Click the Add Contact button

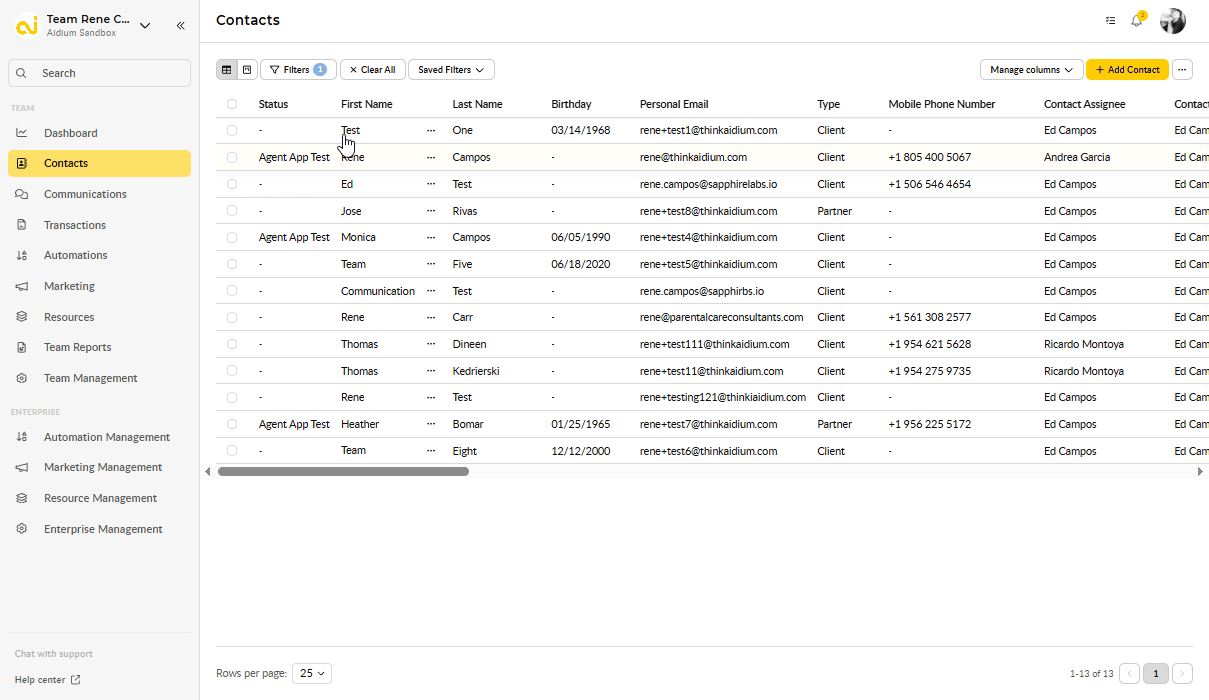[x=1127, y=70]
